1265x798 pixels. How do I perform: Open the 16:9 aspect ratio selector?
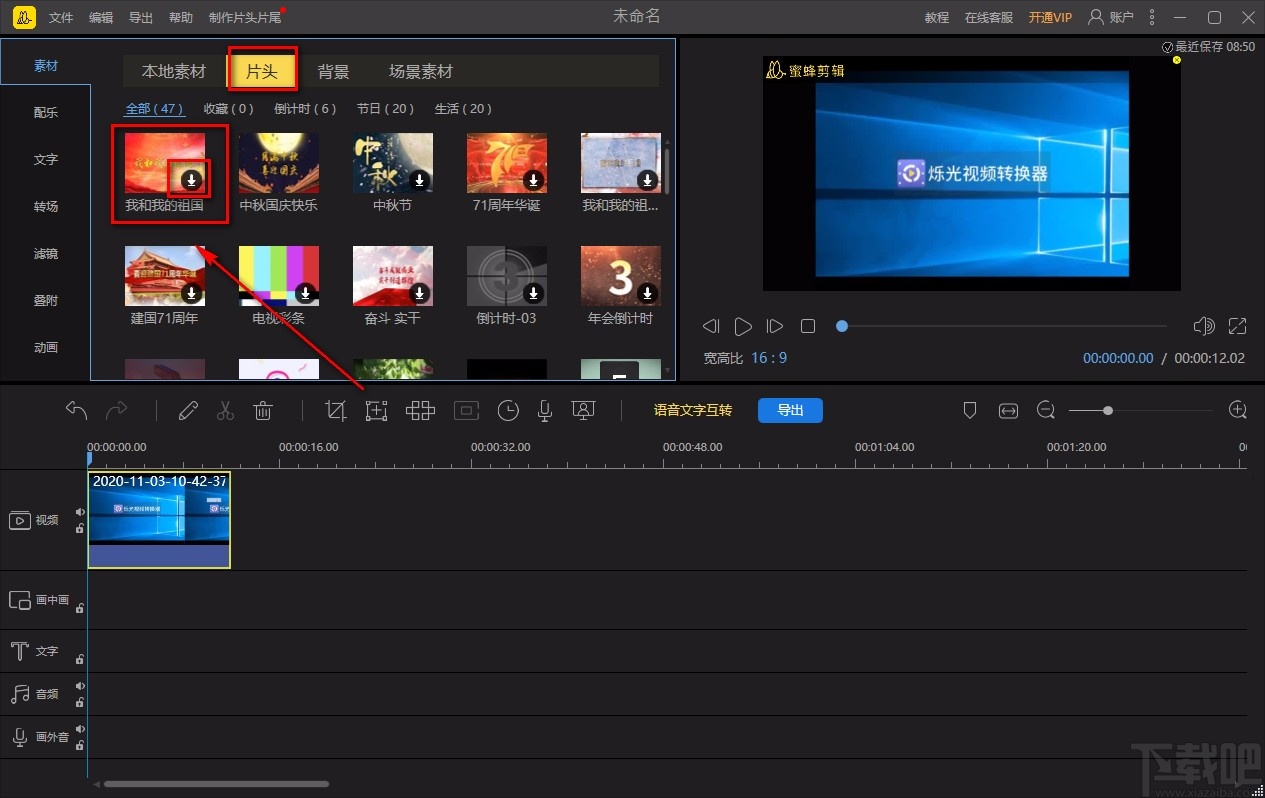[769, 358]
